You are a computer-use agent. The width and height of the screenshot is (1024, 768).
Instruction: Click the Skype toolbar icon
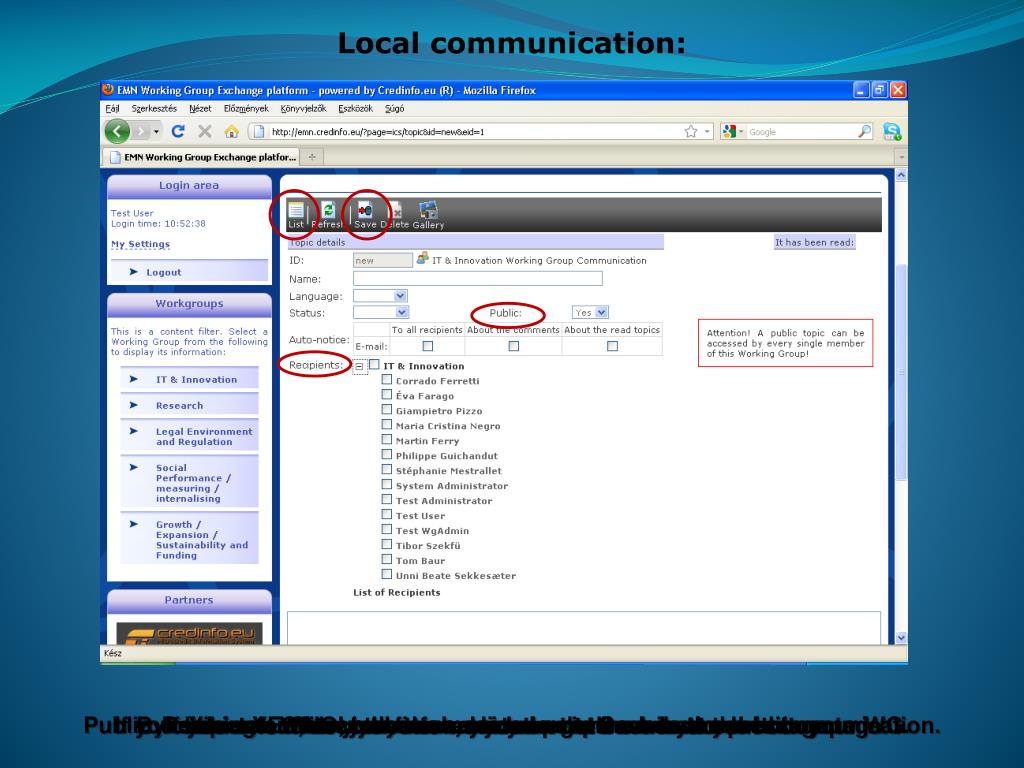(x=891, y=131)
